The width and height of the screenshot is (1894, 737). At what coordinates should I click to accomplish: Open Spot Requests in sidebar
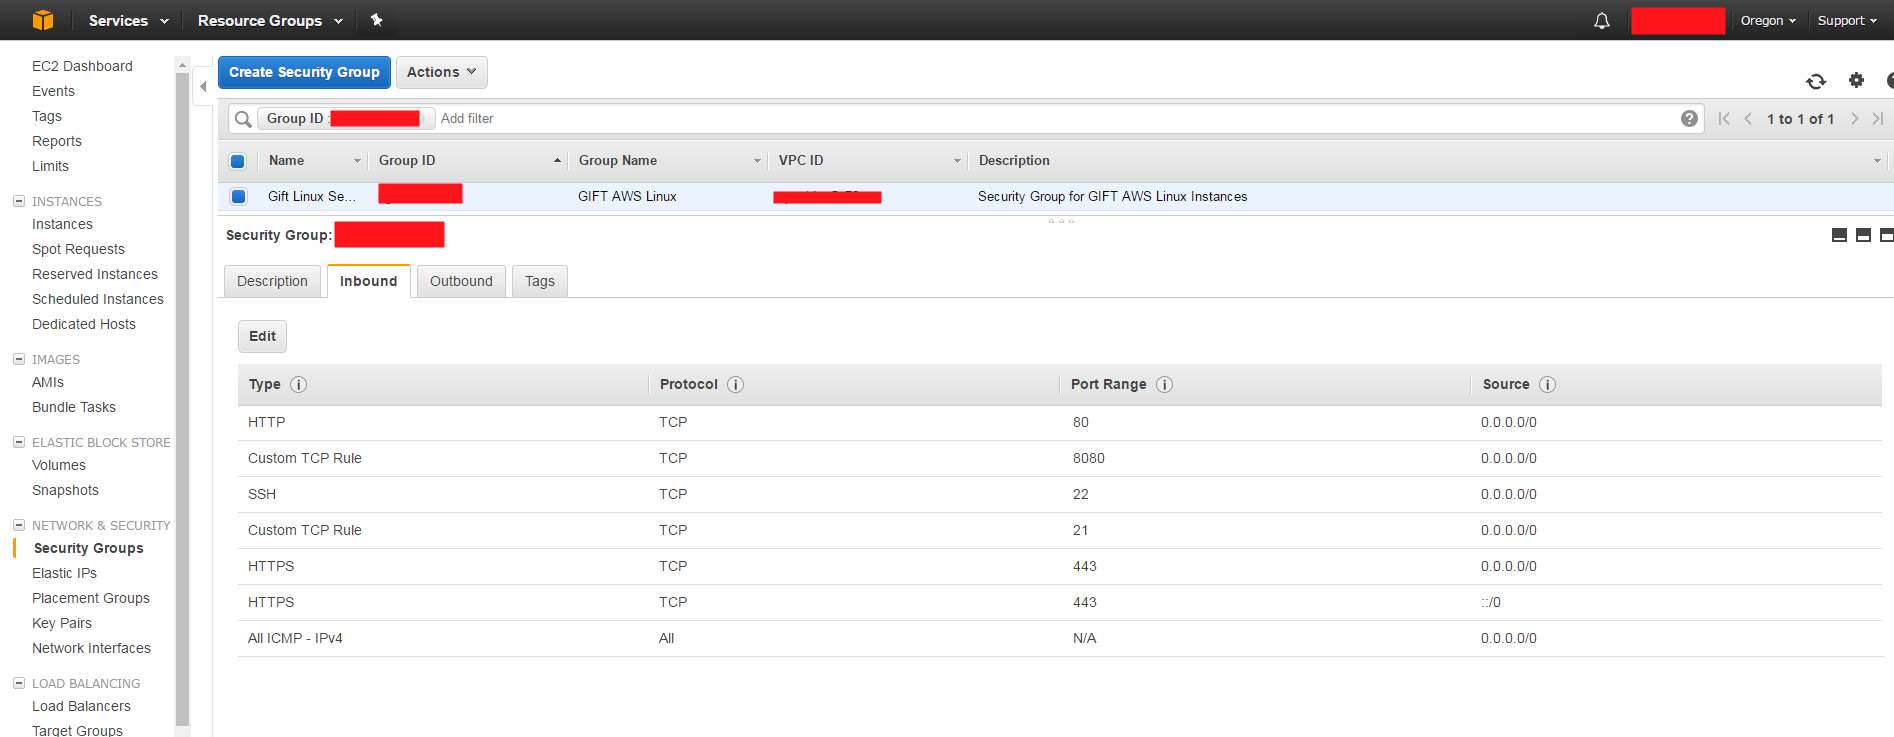pos(78,249)
